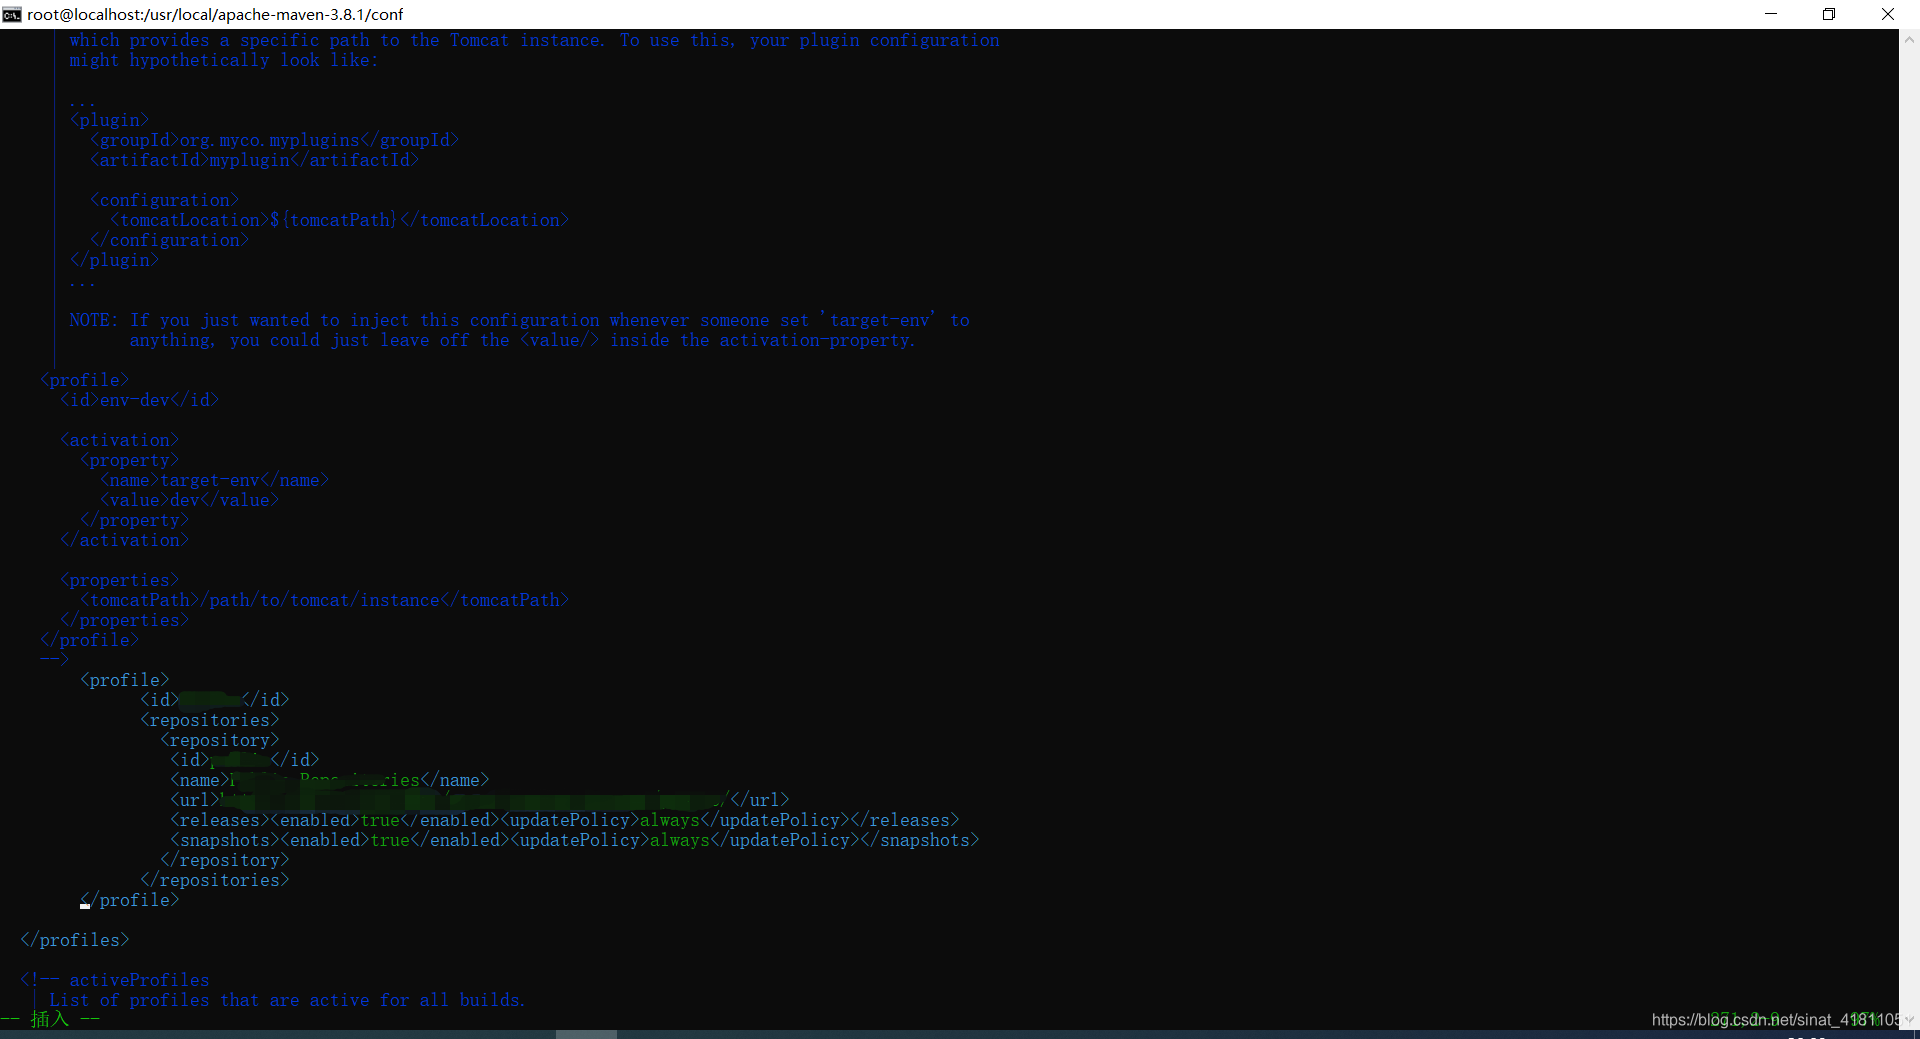Image resolution: width=1920 pixels, height=1039 pixels.
Task: Click the closing </profiles> tag
Action: 74,940
